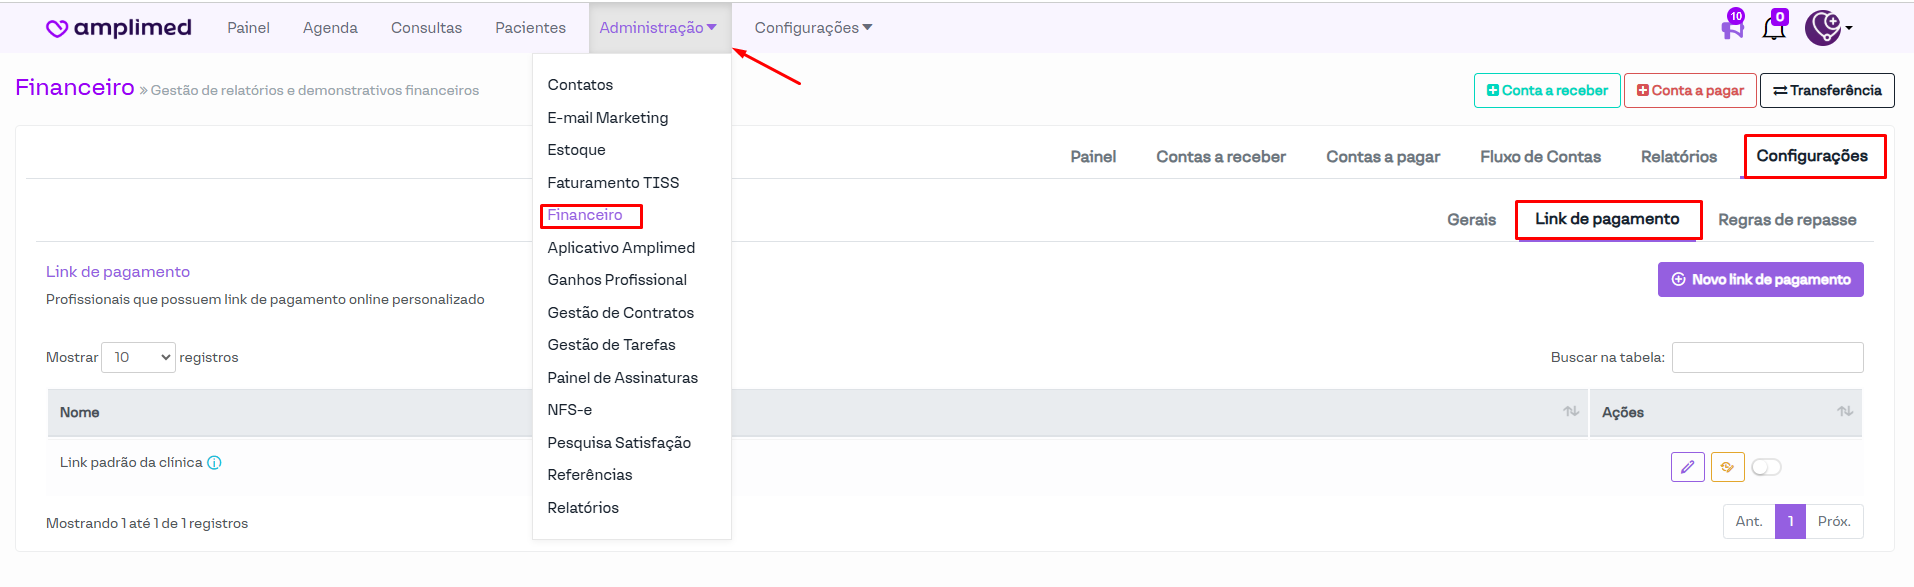Switch to the Regras de repasse tab

click(1786, 220)
